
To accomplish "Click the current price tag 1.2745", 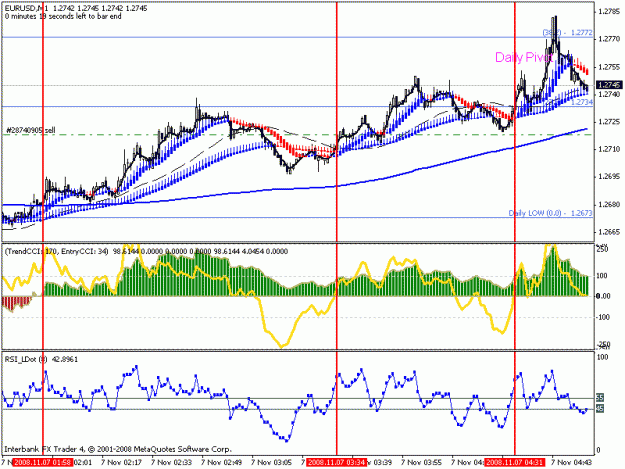I will [609, 85].
